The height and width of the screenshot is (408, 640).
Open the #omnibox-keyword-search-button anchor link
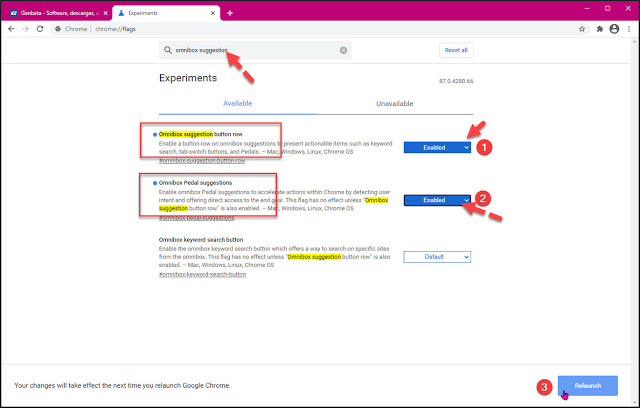click(203, 273)
